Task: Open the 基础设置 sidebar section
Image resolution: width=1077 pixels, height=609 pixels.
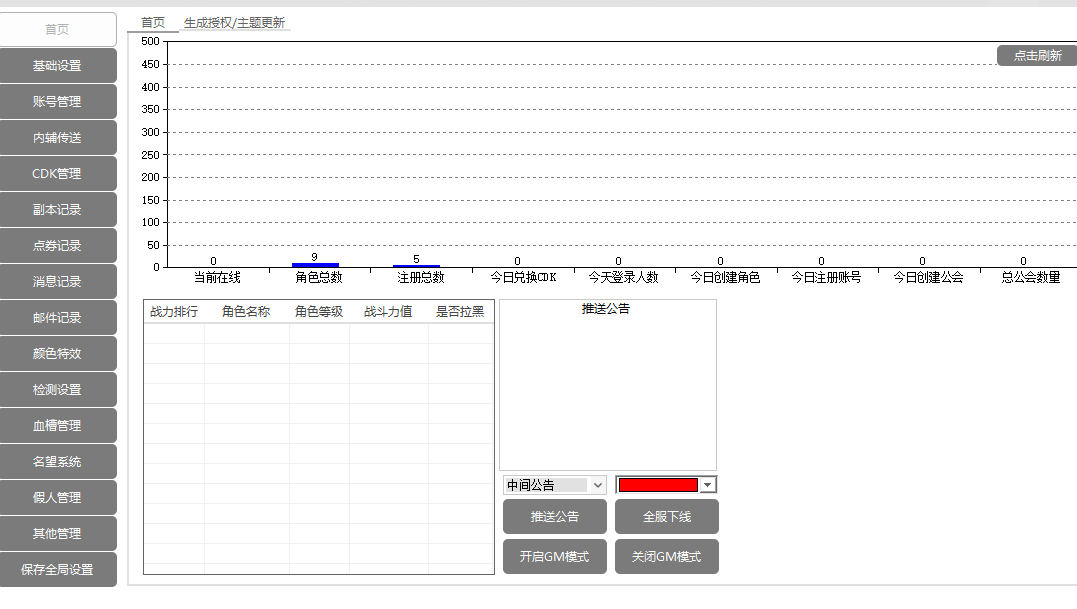Action: 58,66
